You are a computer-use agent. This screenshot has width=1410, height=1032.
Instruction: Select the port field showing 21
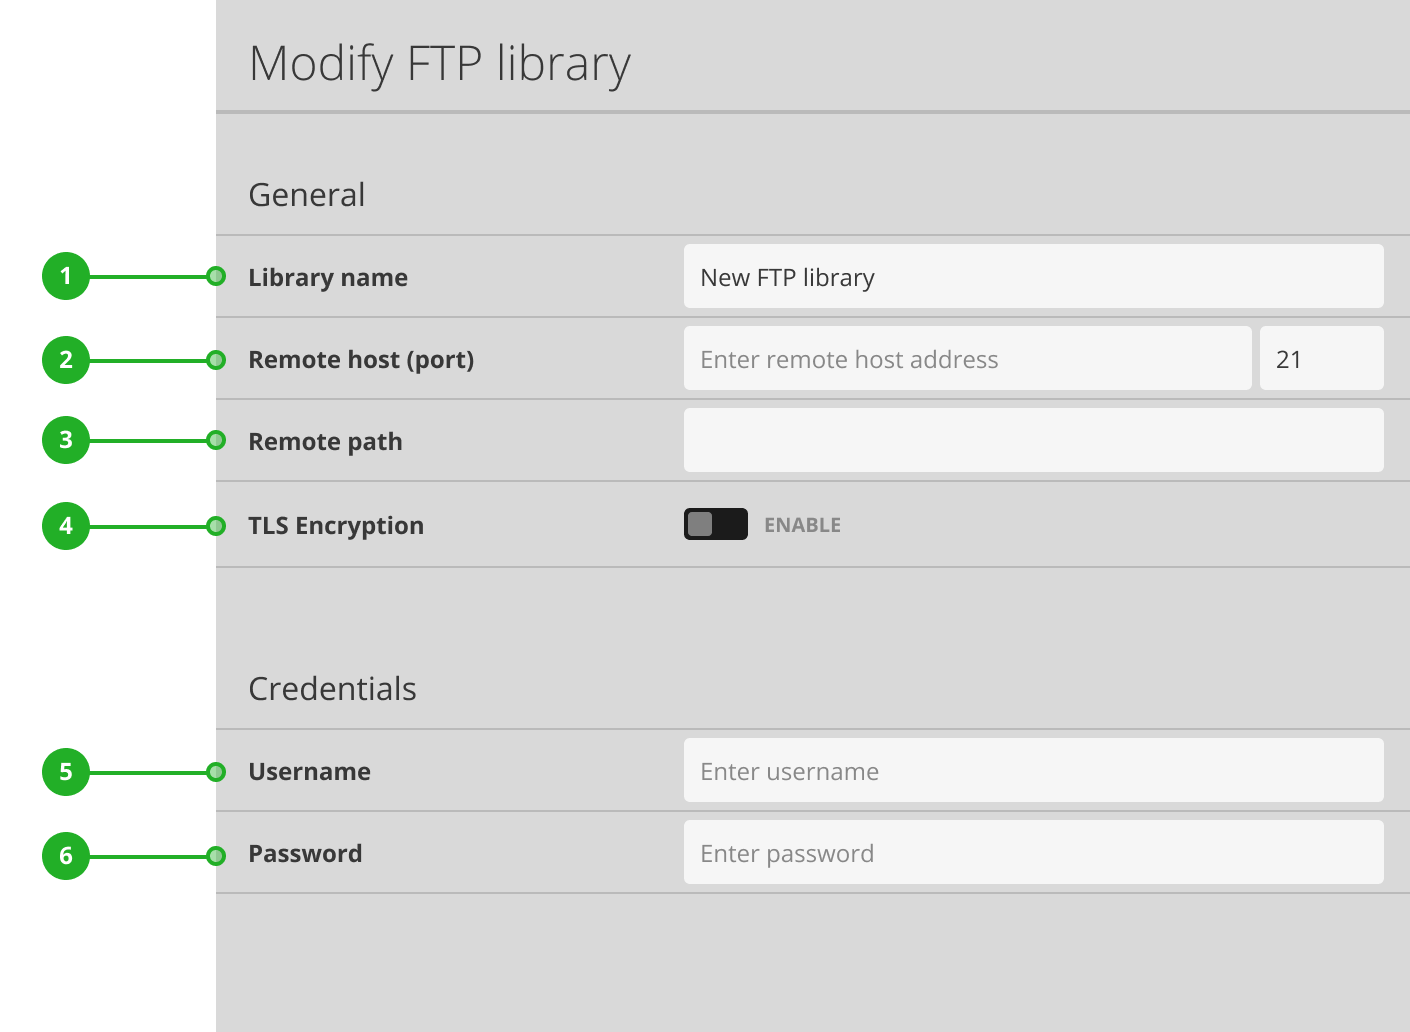point(1321,358)
